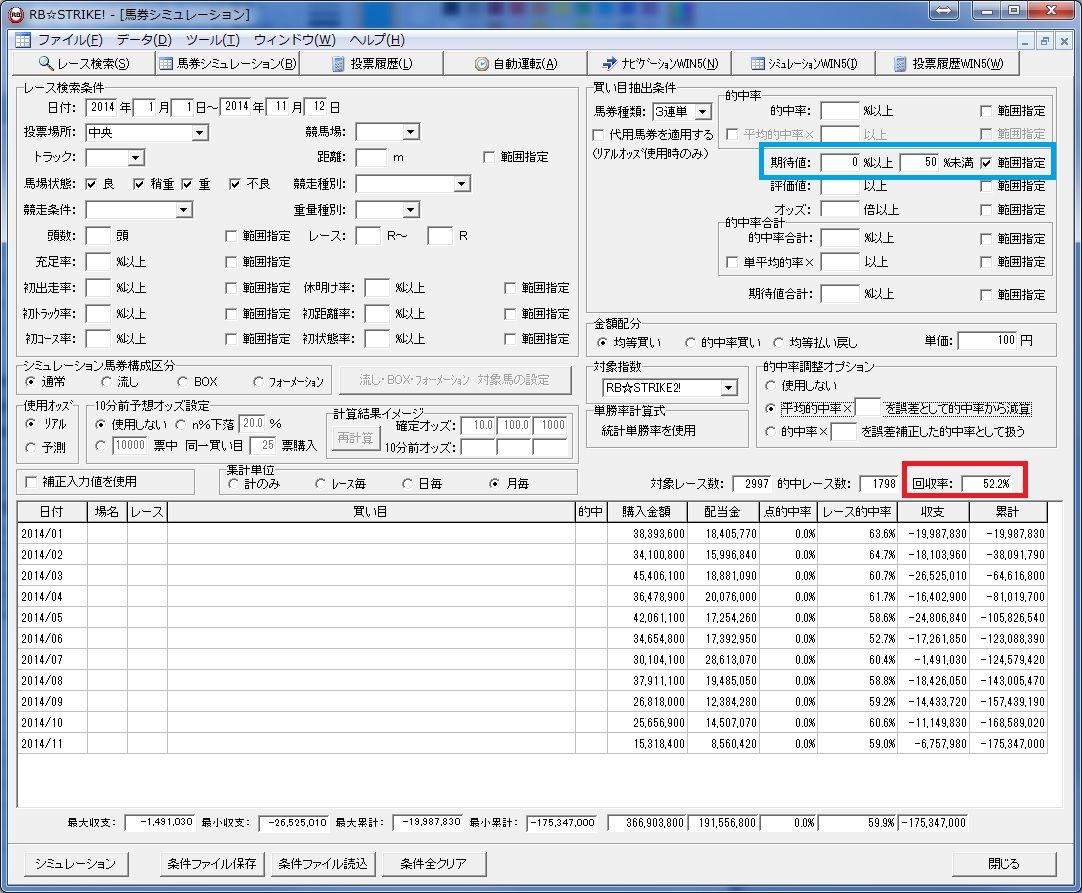The height and width of the screenshot is (893, 1082).
Task: Click the 累計 column header
Action: [1007, 512]
